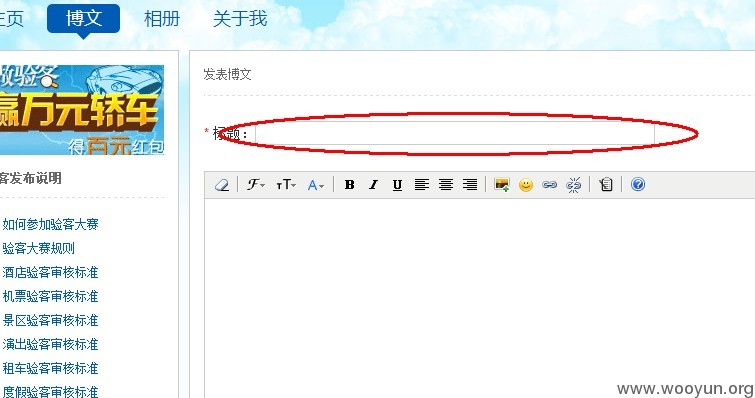755x398 pixels.
Task: Open 演出验客审核标准 link
Action: click(51, 345)
